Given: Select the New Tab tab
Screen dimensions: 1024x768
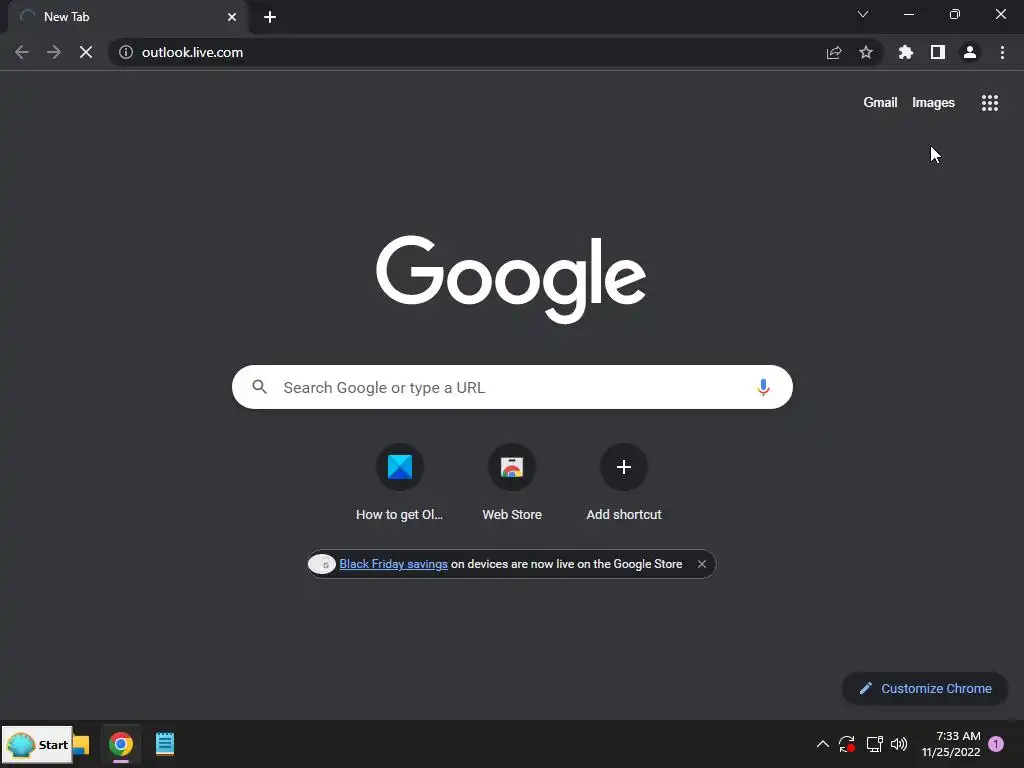Looking at the screenshot, I should click(x=127, y=17).
